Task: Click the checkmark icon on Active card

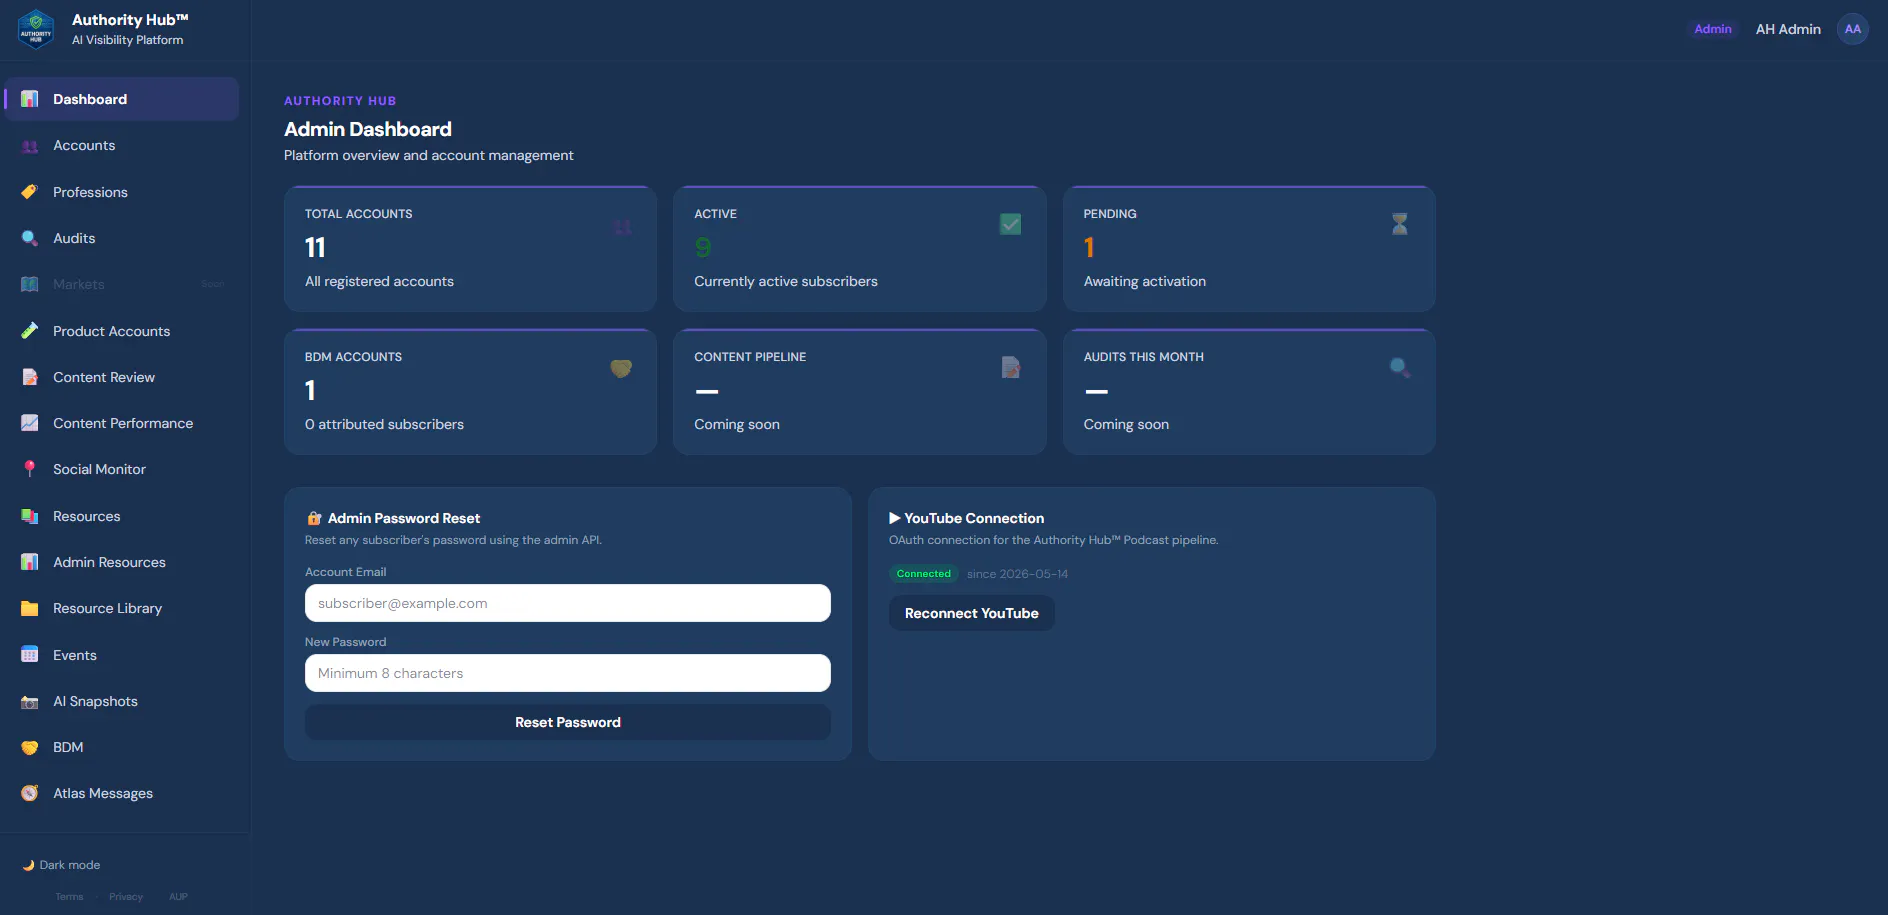Action: pos(1011,224)
